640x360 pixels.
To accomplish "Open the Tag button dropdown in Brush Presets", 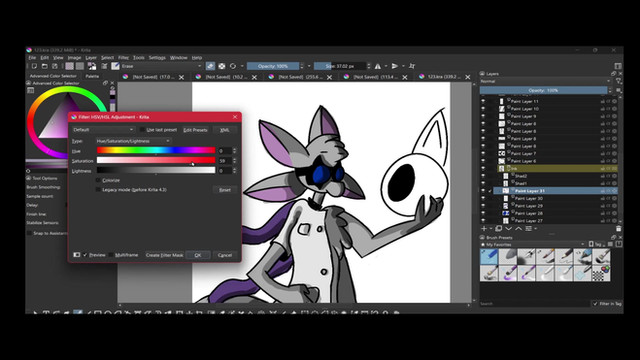I will (x=597, y=244).
